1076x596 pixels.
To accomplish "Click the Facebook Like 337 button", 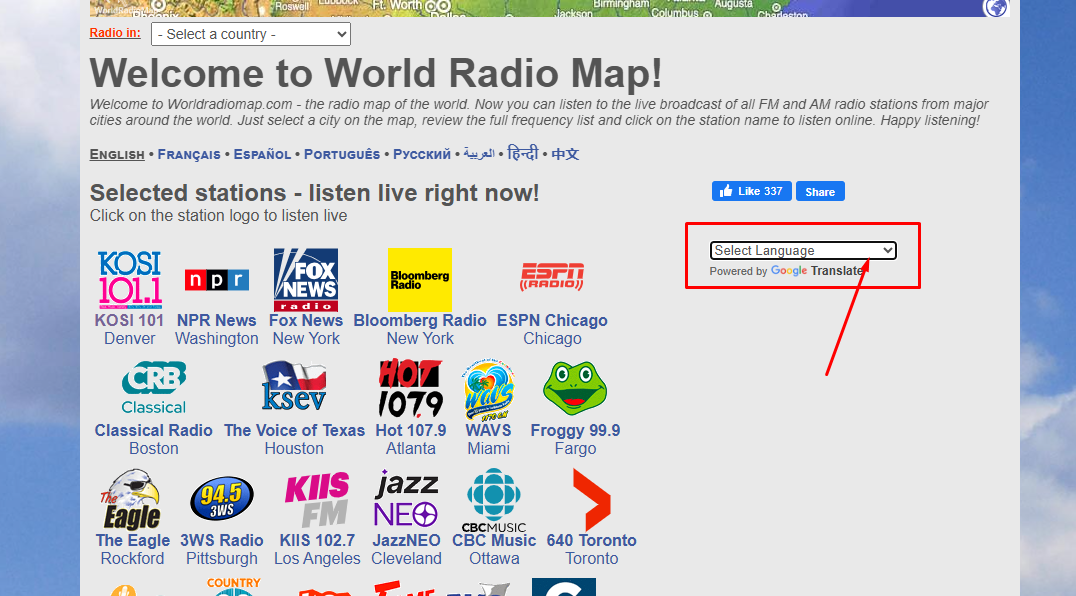I will (751, 191).
